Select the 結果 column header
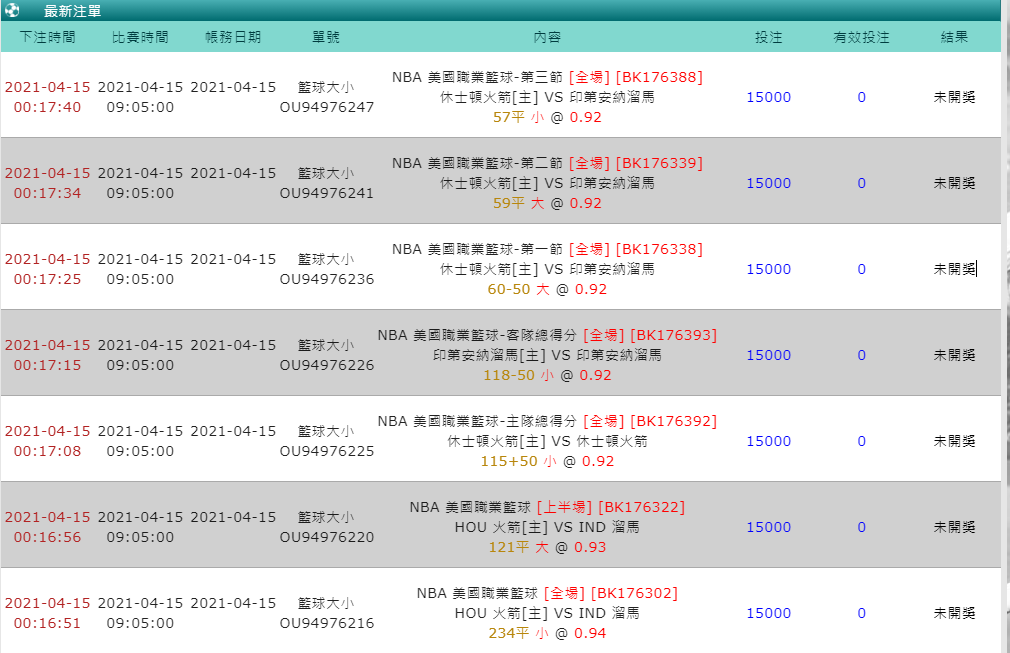Image resolution: width=1010 pixels, height=653 pixels. click(x=954, y=37)
